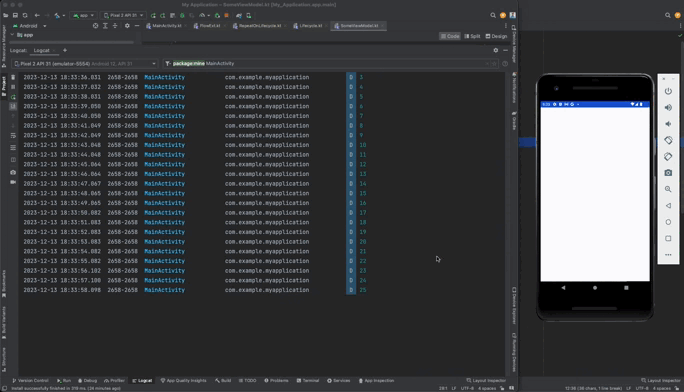Switch editor to Code view
The height and width of the screenshot is (392, 684).
point(450,36)
